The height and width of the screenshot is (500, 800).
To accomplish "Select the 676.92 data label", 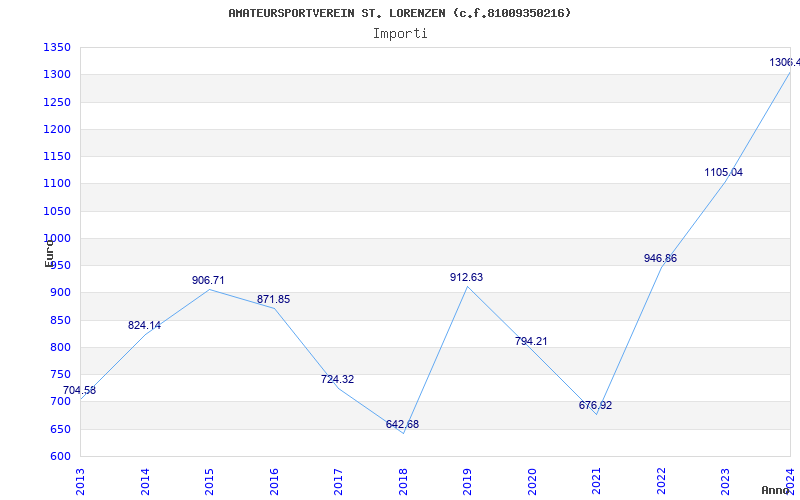I will pos(595,406).
